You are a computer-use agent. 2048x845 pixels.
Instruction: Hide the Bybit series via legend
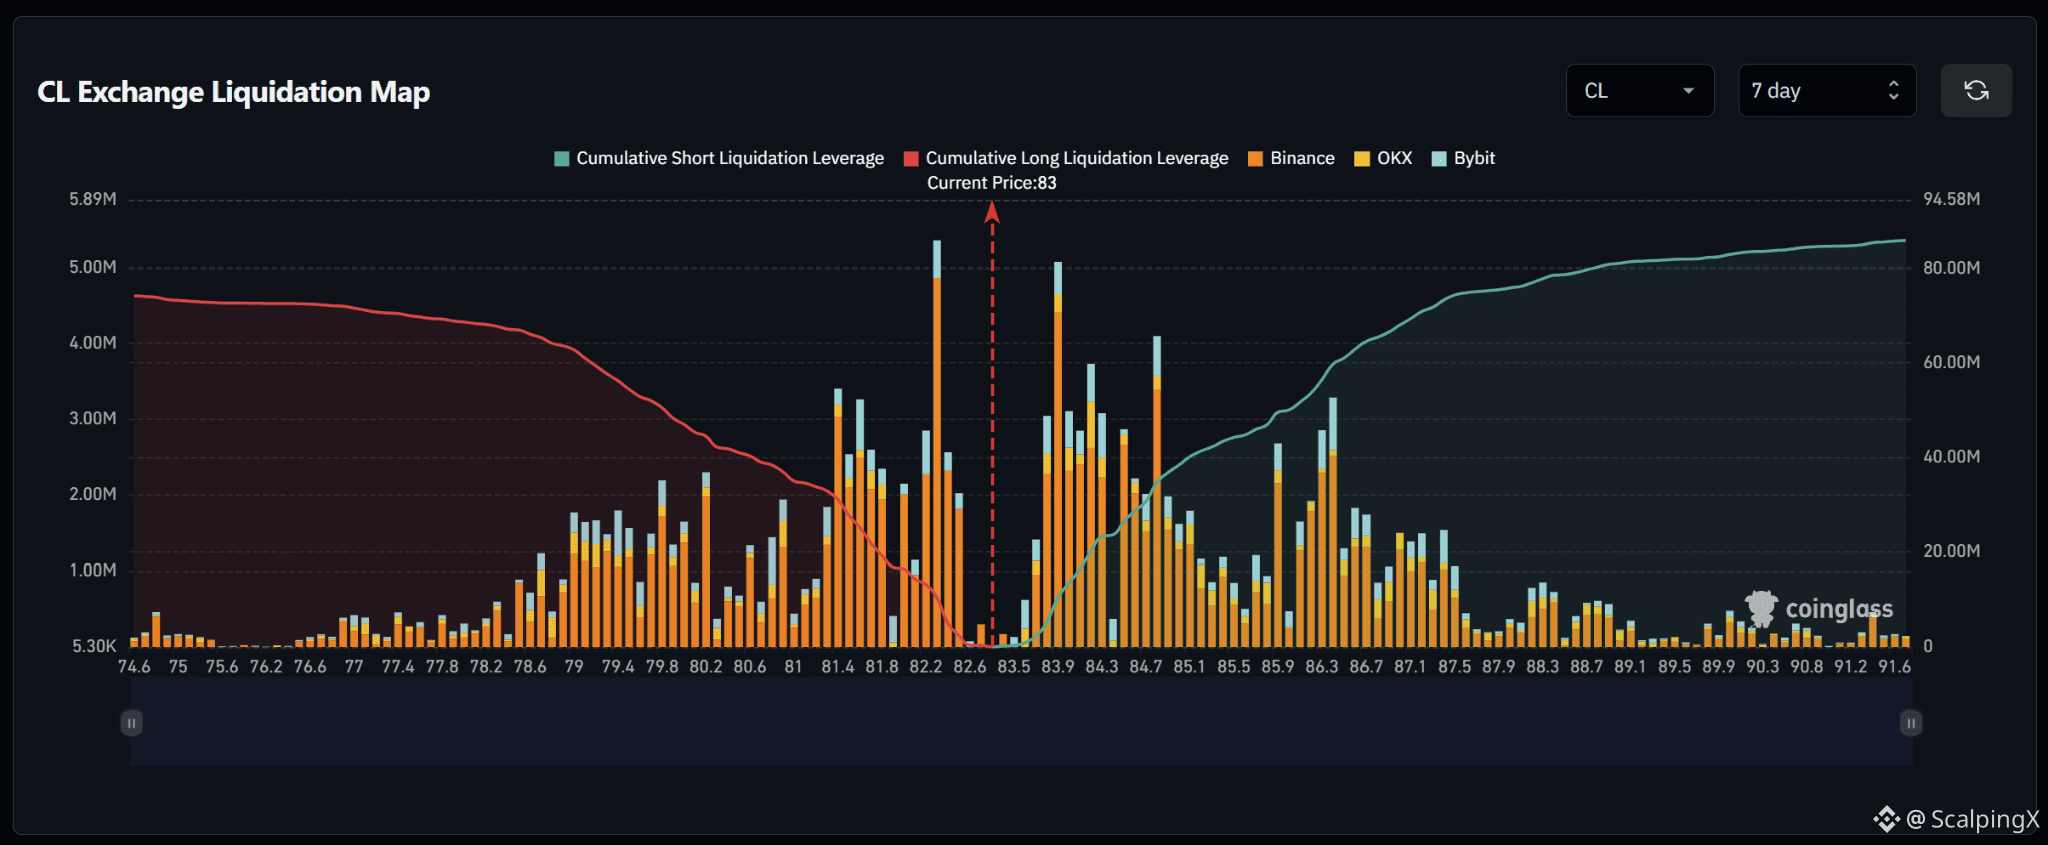[x=1464, y=158]
